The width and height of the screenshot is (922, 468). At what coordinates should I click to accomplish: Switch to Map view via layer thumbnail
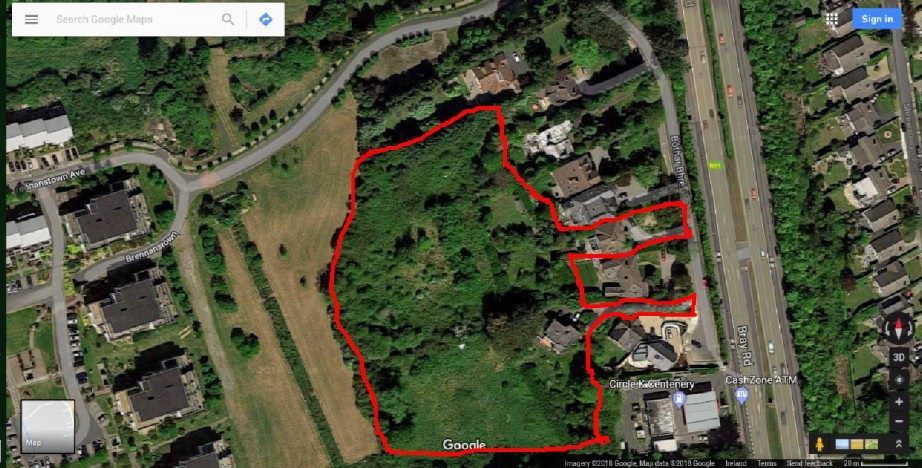pos(48,426)
